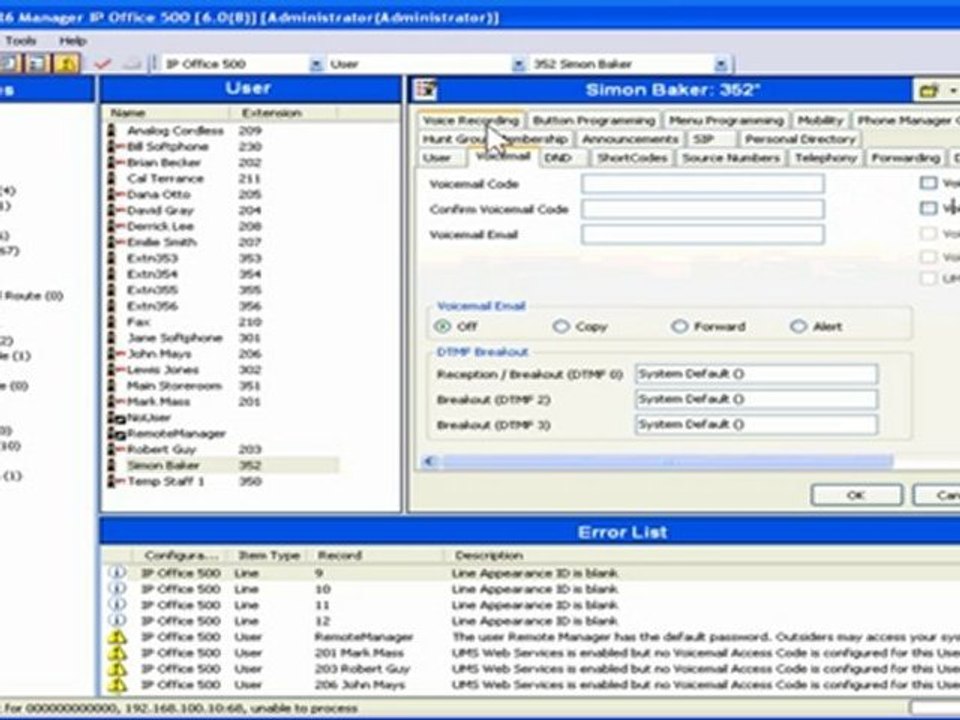Click the user icon beside Analog Cordless
Screen dimensions: 960x720
112,130
